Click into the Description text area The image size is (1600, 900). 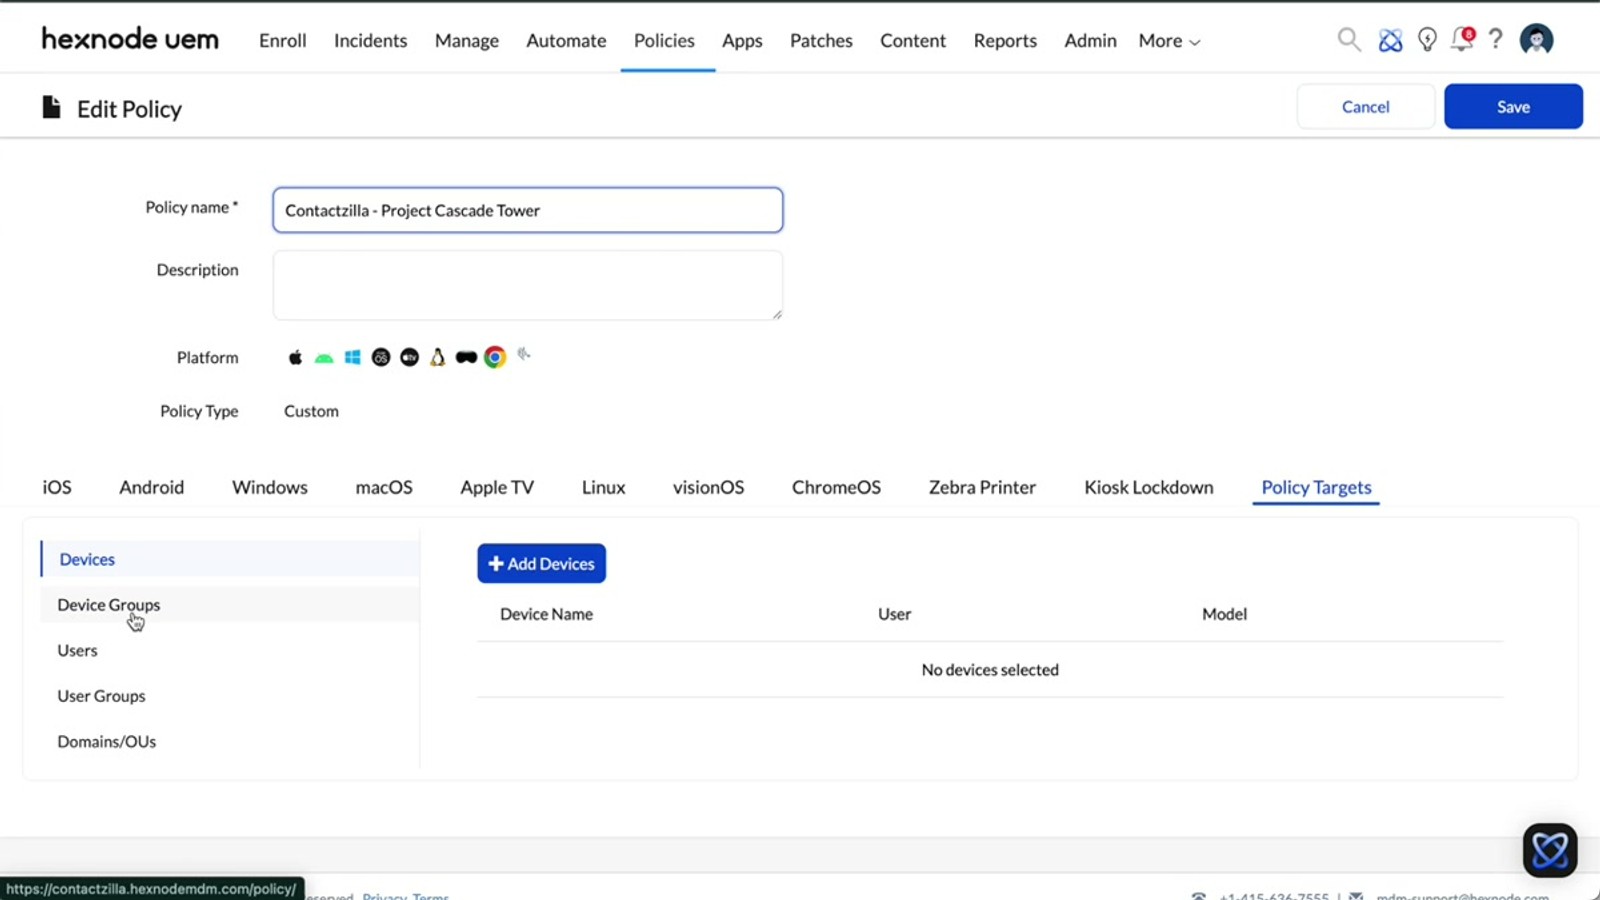(528, 285)
